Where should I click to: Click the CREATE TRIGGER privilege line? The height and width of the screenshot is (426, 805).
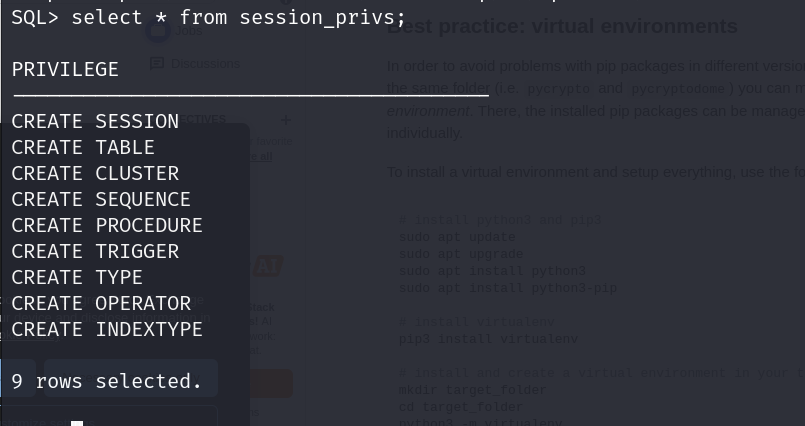pos(95,252)
